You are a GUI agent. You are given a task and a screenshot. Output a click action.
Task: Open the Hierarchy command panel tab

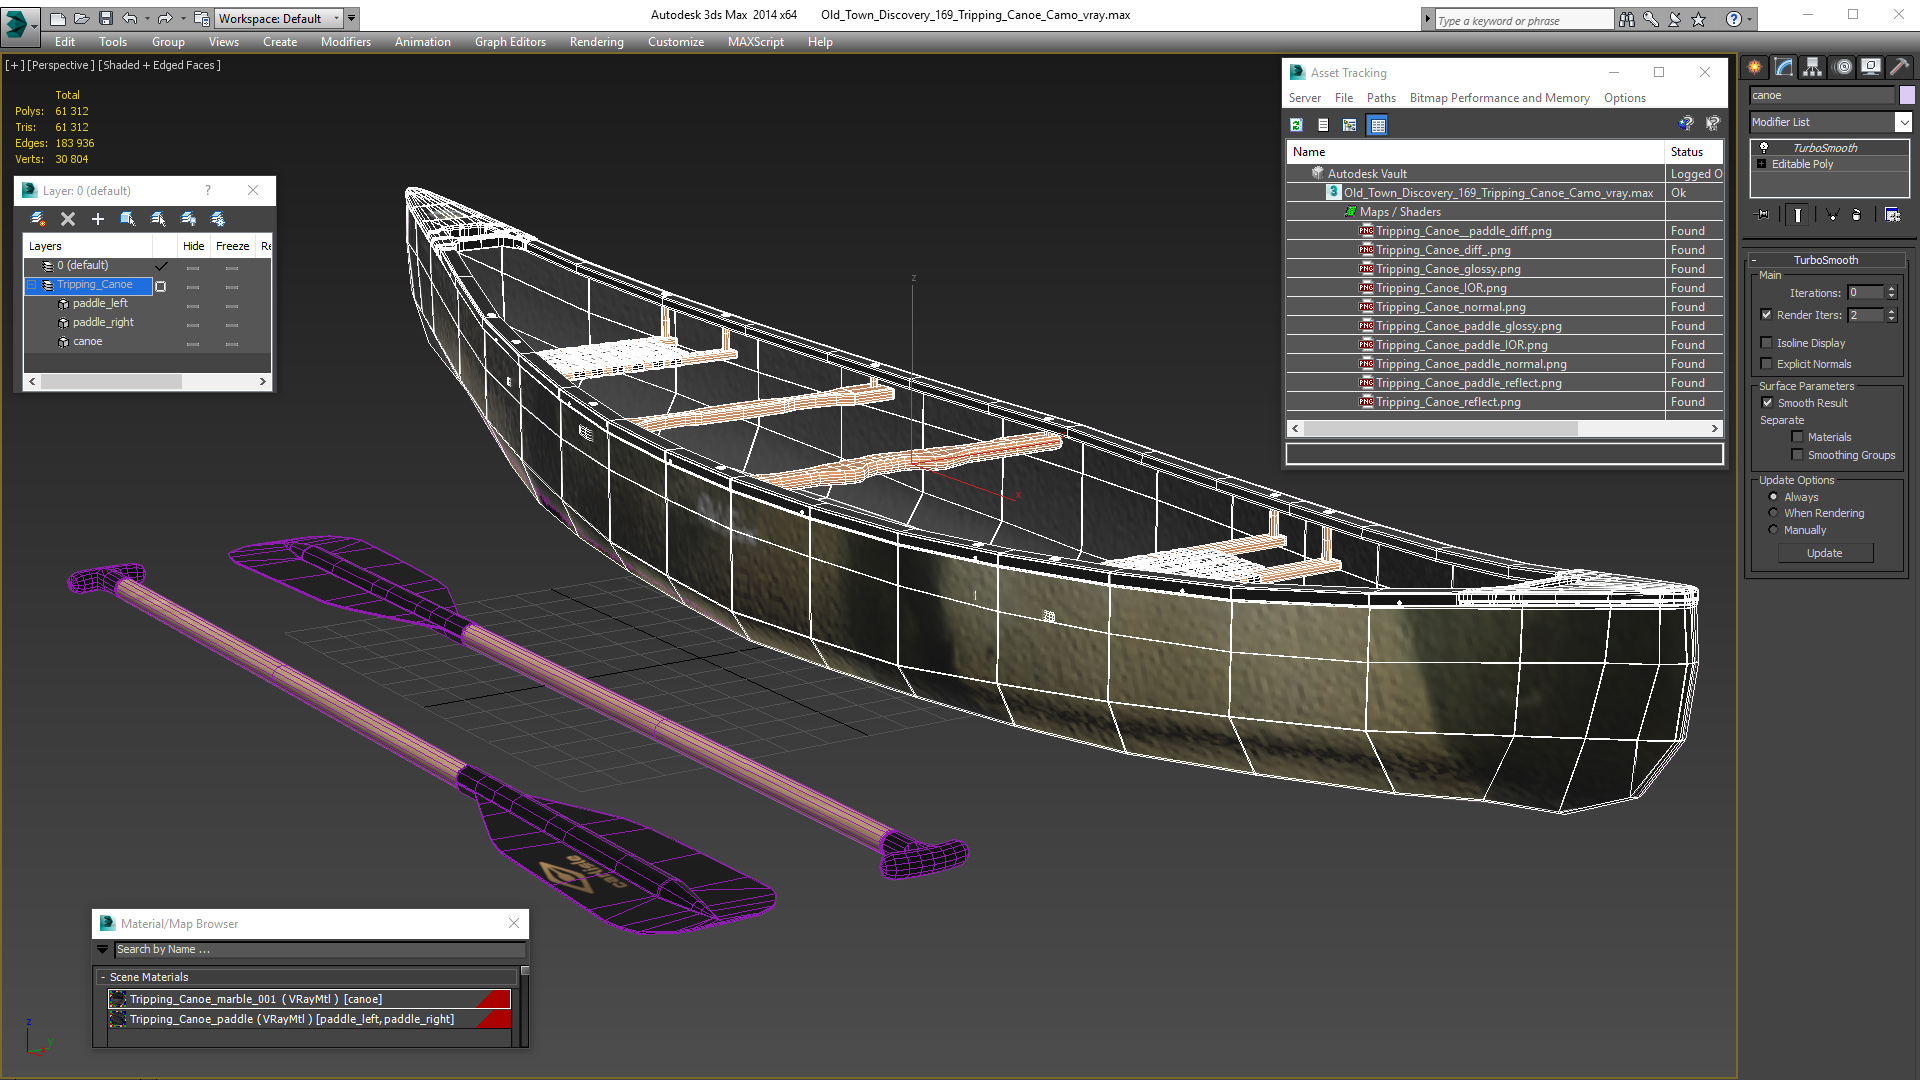coord(1812,67)
